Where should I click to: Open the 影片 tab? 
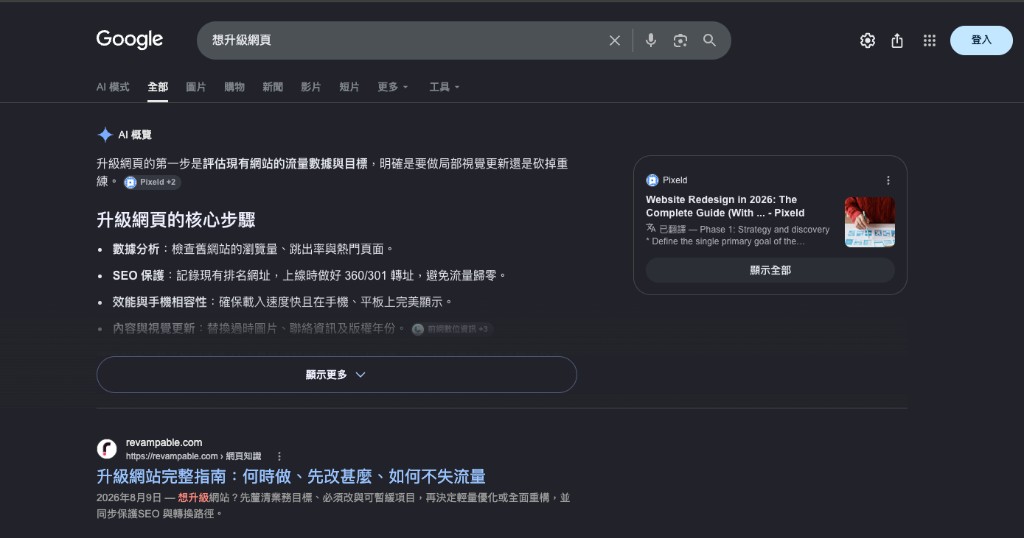tap(310, 87)
